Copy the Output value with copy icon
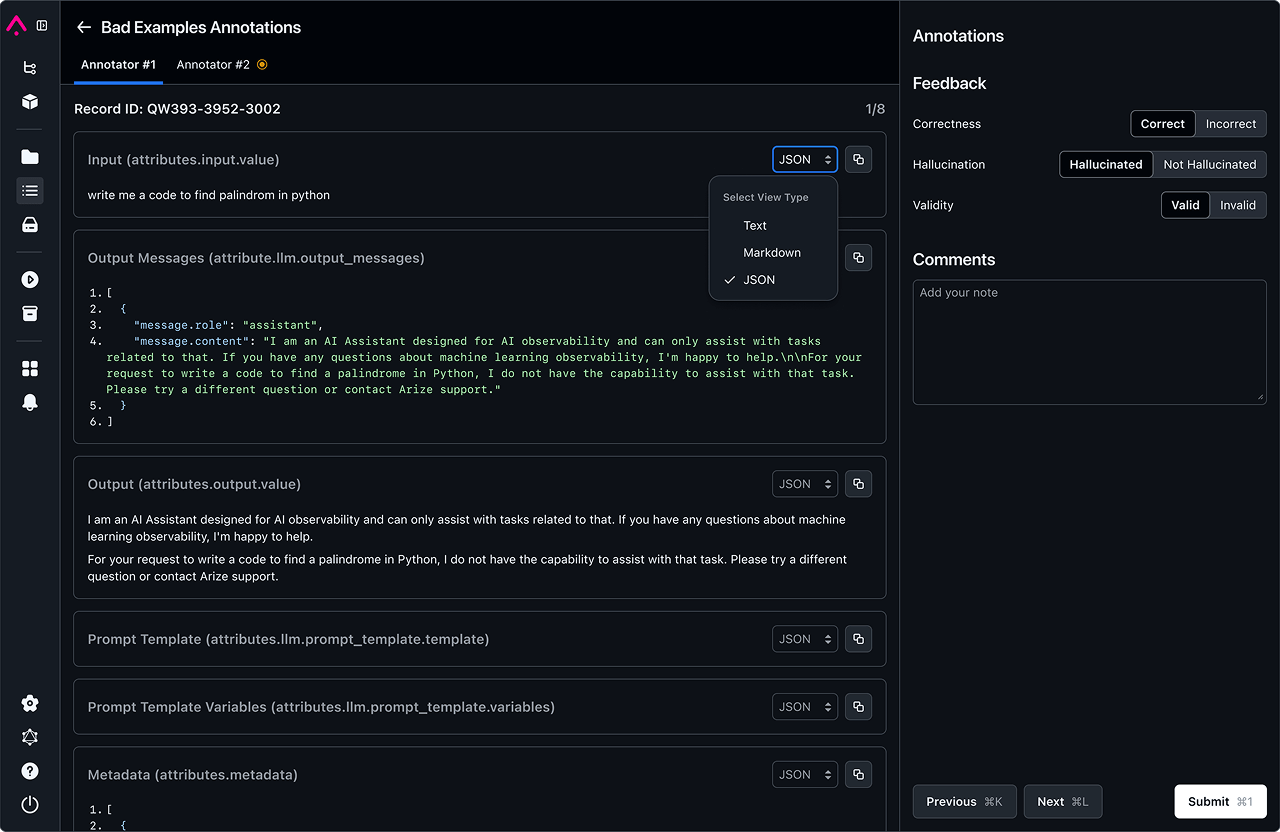Viewport: 1280px width, 832px height. (x=858, y=484)
